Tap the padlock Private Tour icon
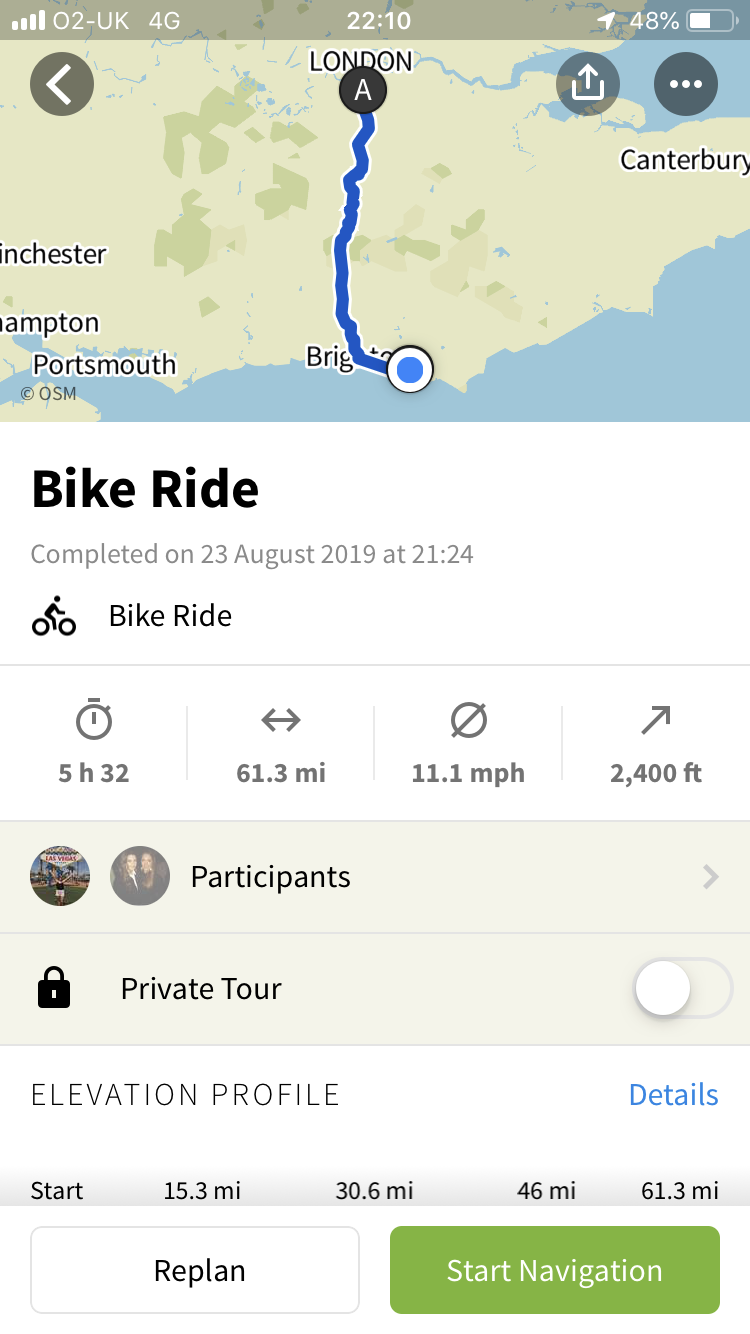This screenshot has width=750, height=1334. pos(54,988)
